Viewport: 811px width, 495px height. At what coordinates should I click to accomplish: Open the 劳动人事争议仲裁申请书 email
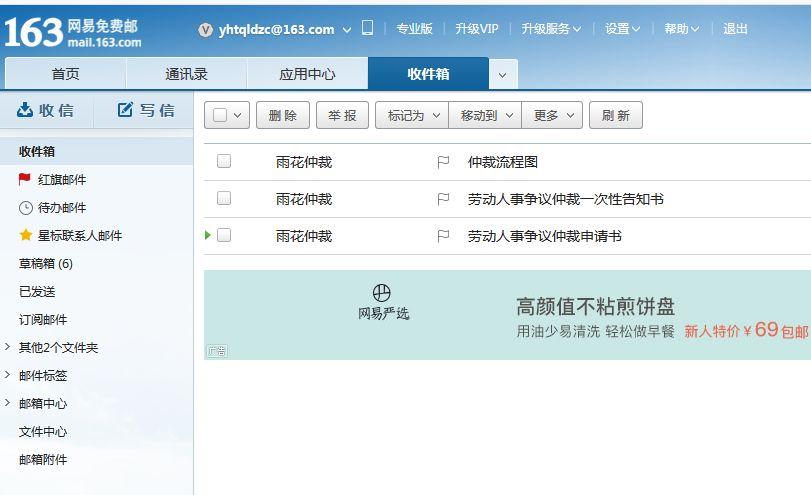coord(545,236)
